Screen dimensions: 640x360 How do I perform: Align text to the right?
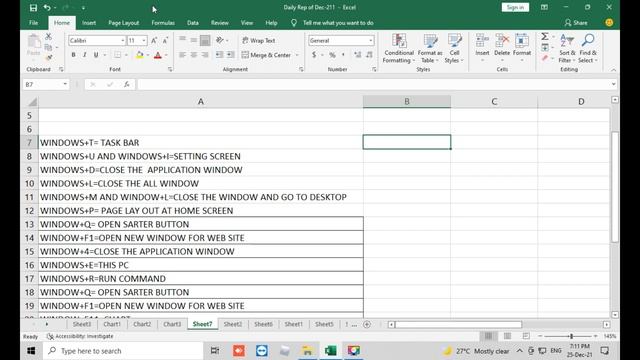point(205,55)
